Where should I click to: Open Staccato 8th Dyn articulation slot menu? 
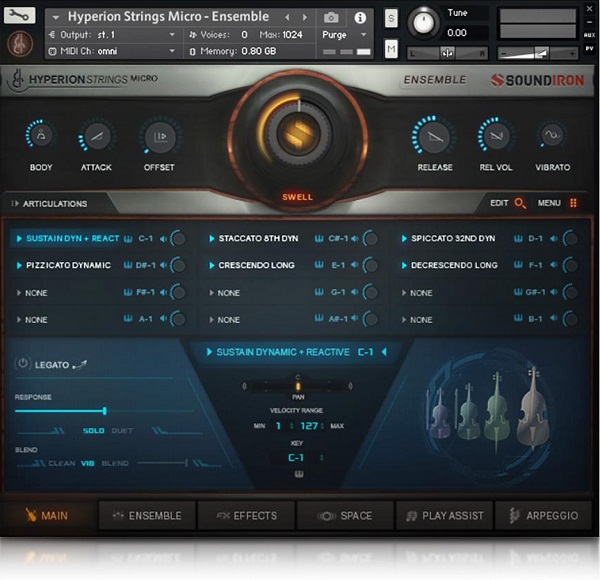click(x=212, y=239)
